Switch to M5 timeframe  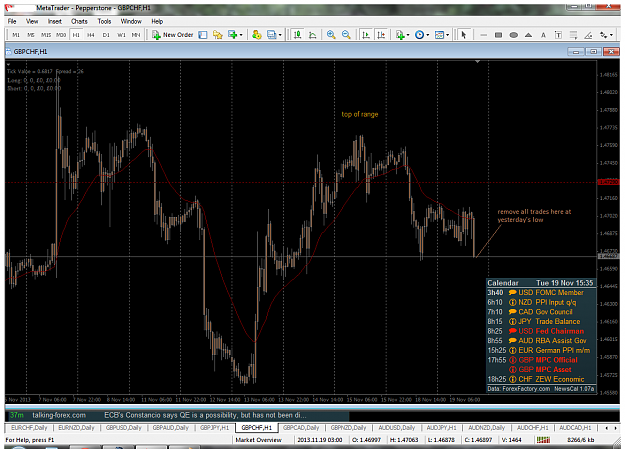31,35
